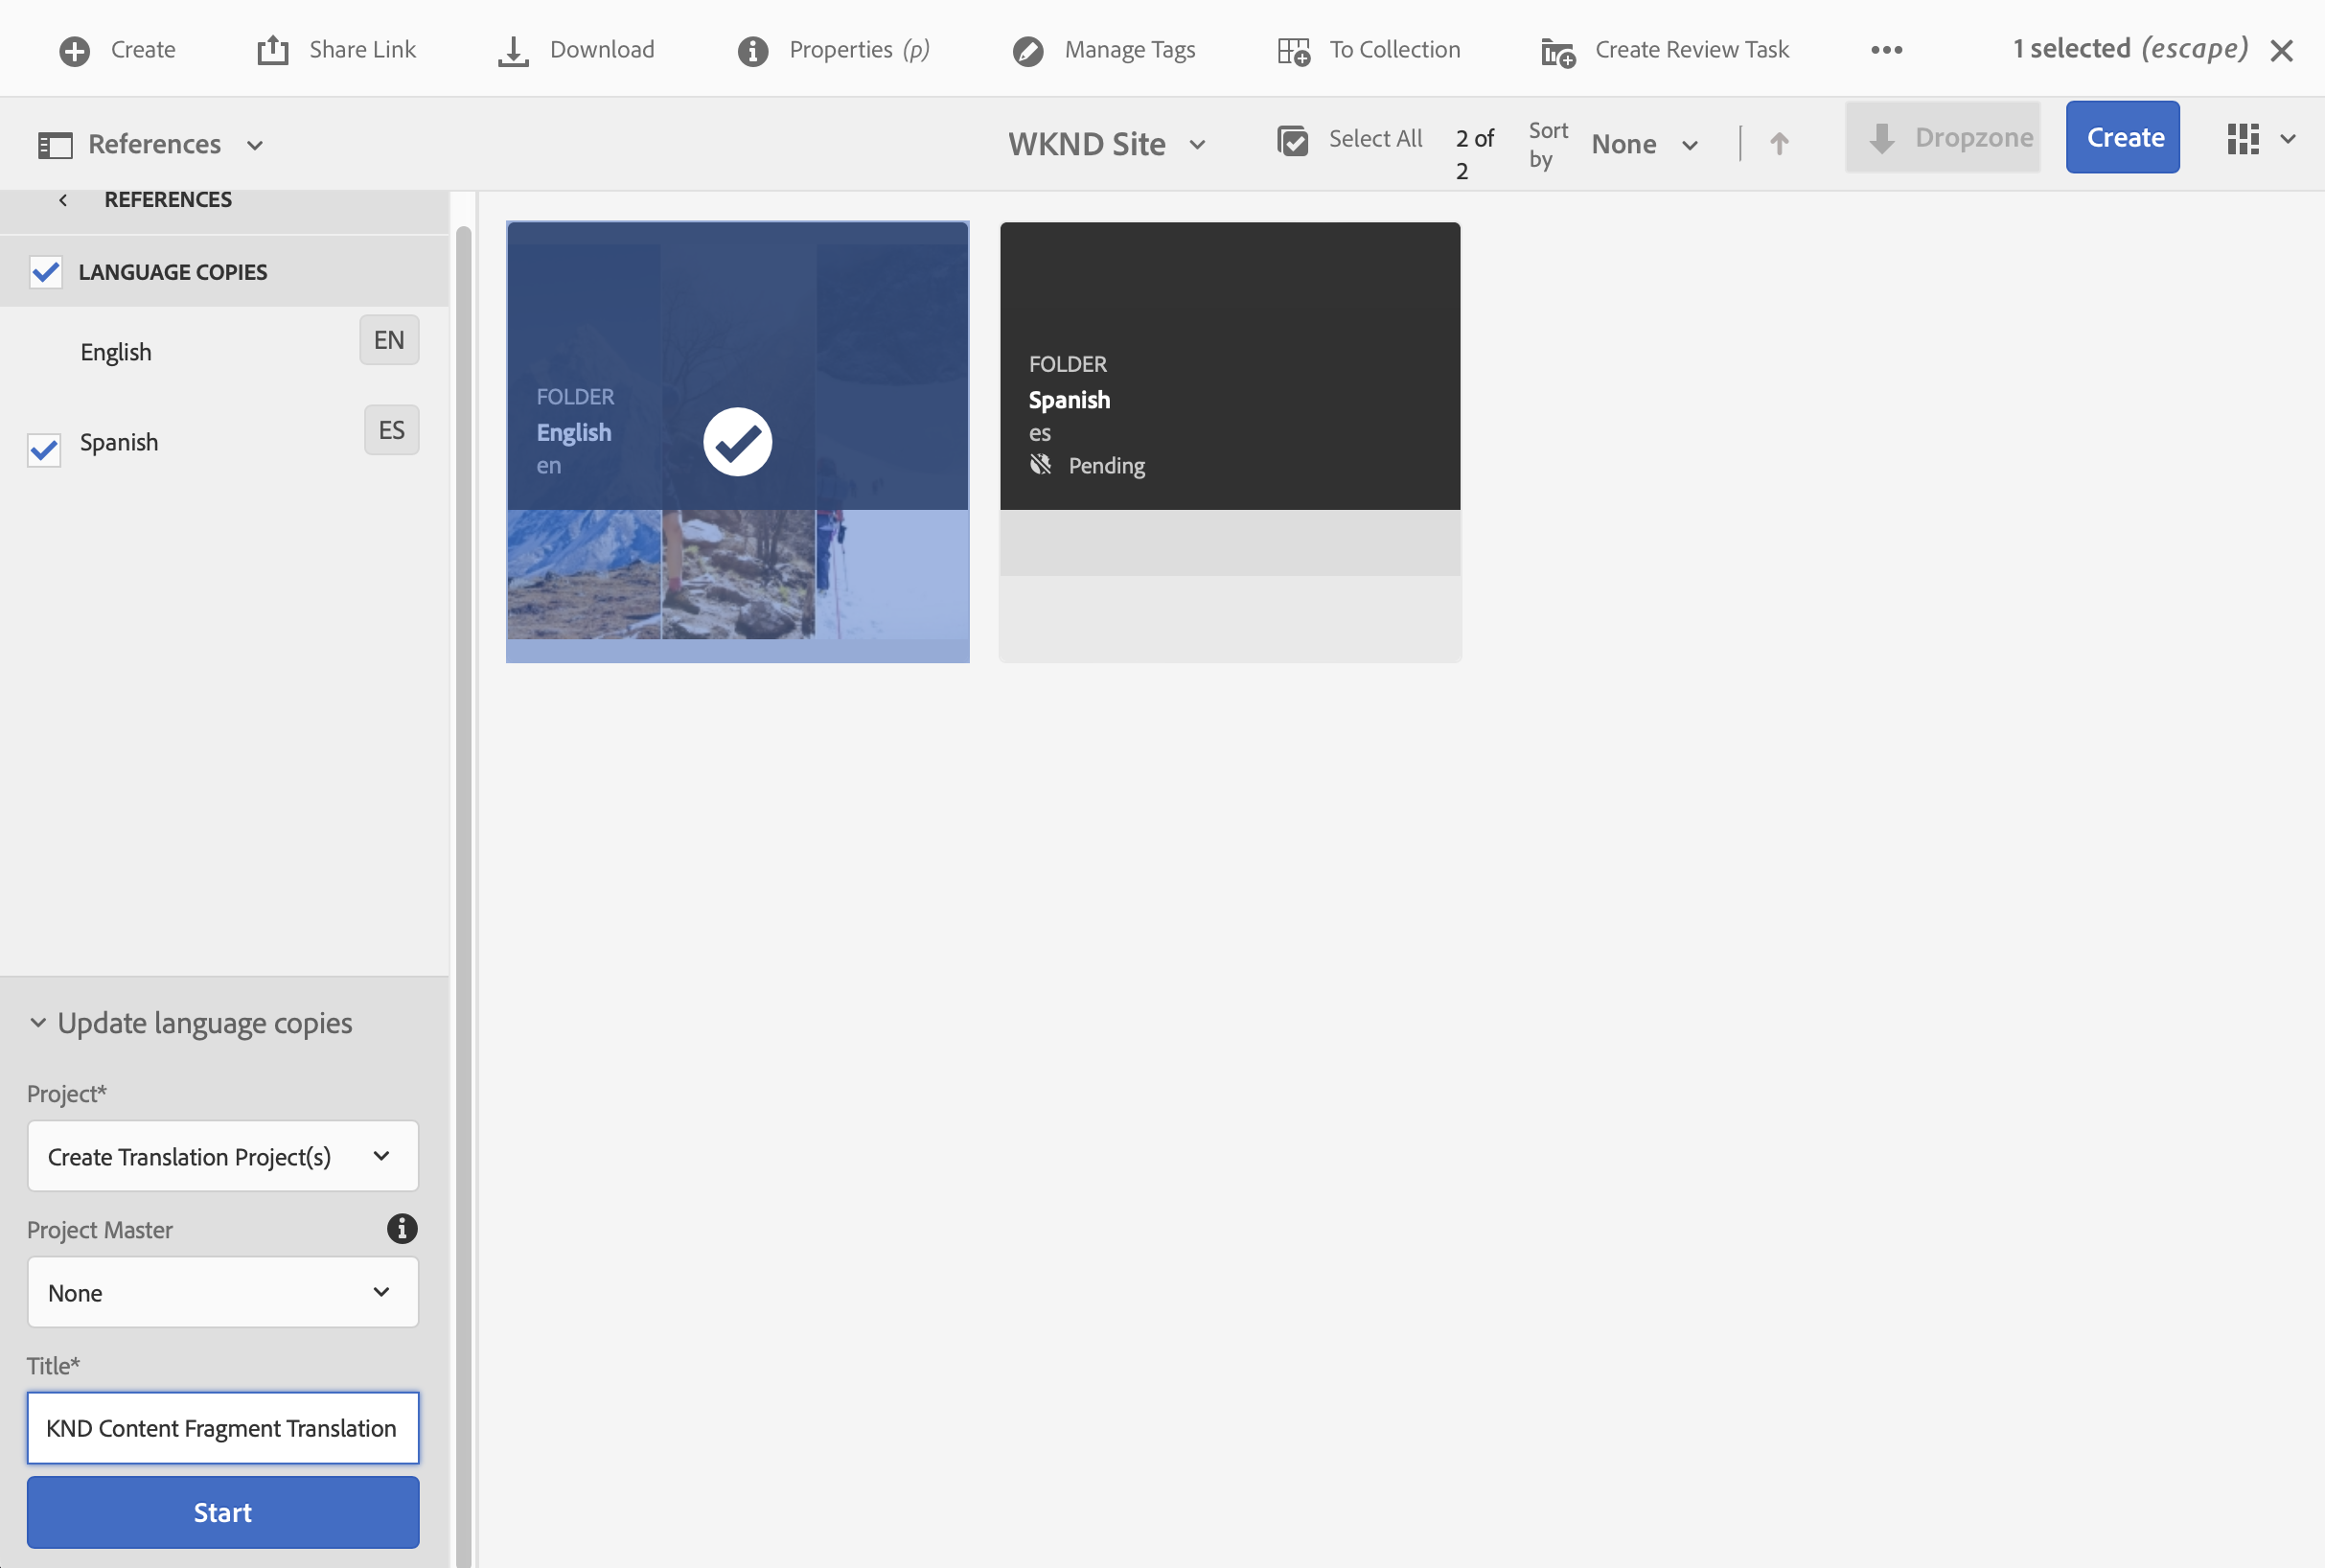The image size is (2325, 1568).
Task: Toggle sort direction arrow
Action: click(x=1779, y=144)
